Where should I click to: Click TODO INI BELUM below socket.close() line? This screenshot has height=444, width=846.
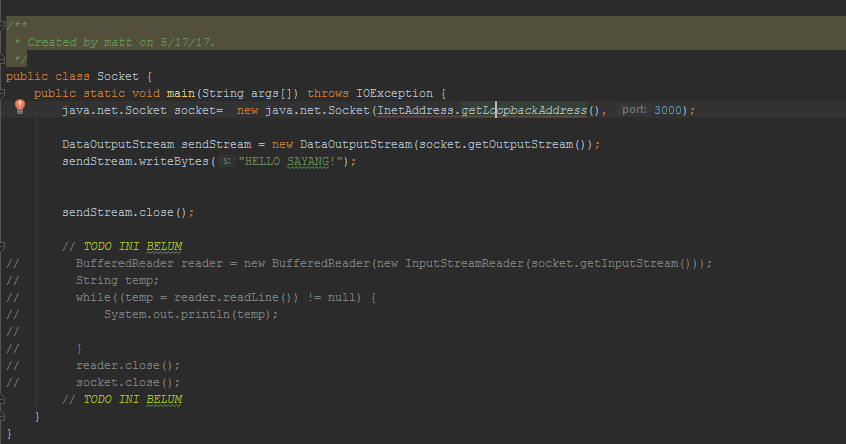[133, 399]
